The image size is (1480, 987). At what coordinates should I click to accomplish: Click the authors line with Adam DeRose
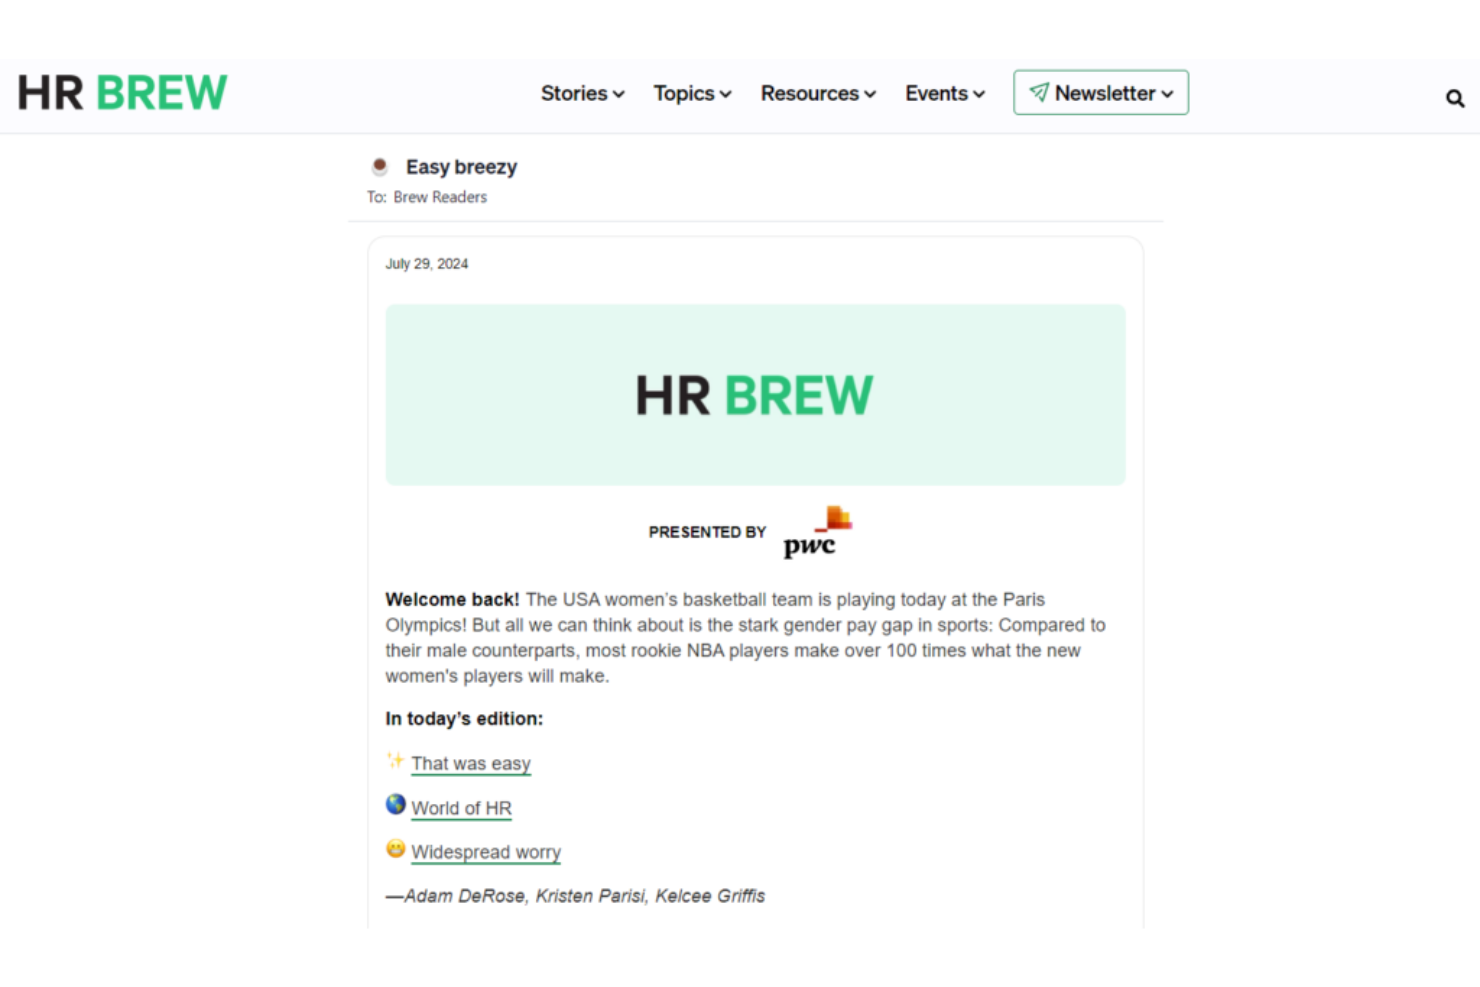575,896
